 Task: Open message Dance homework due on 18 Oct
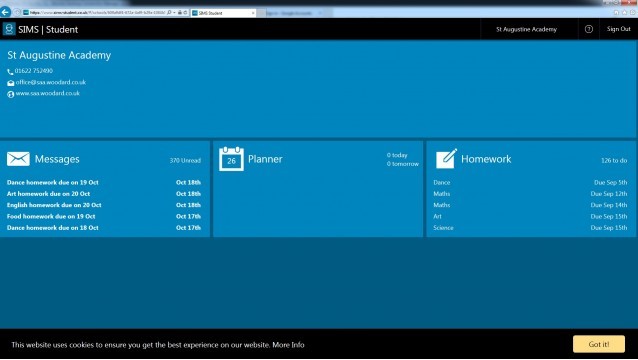click(104, 228)
